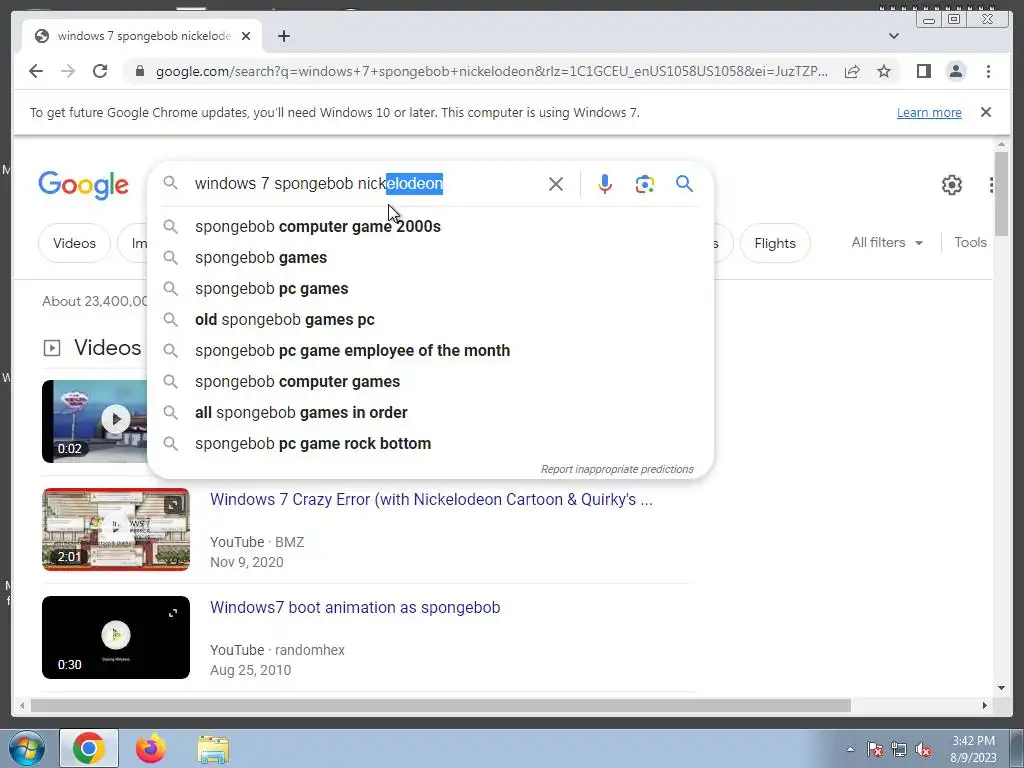Viewport: 1024px width, 768px height.
Task: Choose suggestion spongebob games
Action: tap(430, 257)
